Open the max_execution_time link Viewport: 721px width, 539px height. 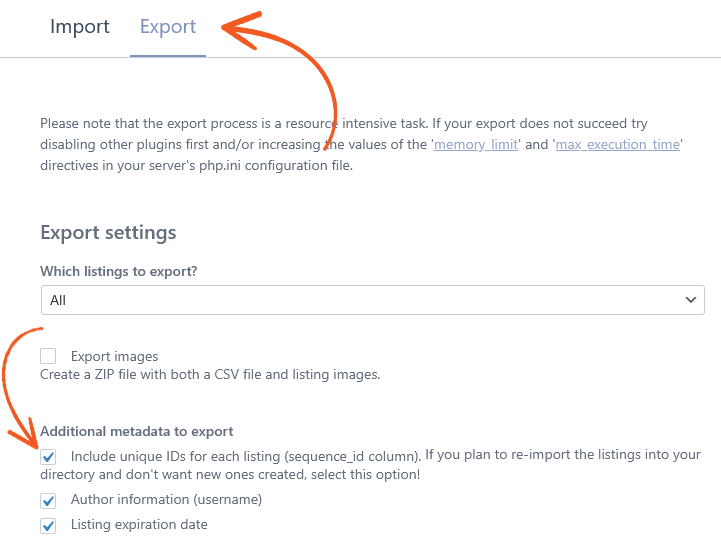(618, 144)
